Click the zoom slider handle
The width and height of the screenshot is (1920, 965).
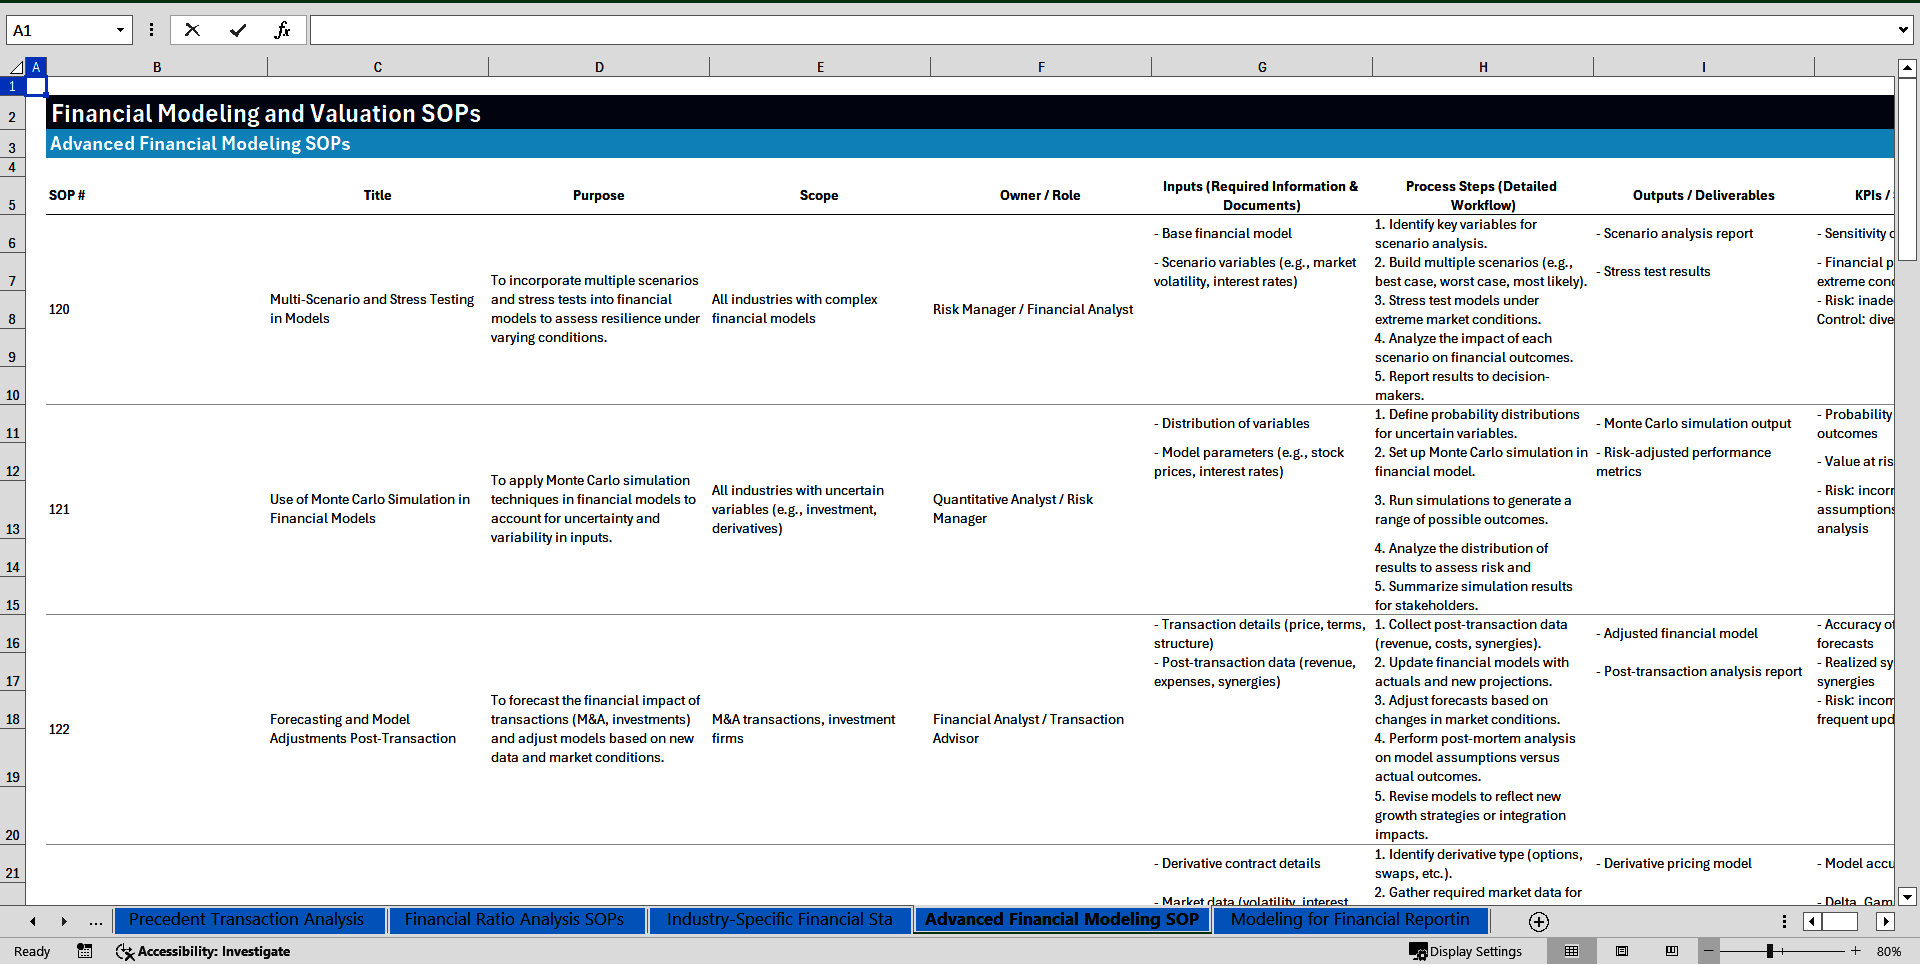(x=1770, y=951)
